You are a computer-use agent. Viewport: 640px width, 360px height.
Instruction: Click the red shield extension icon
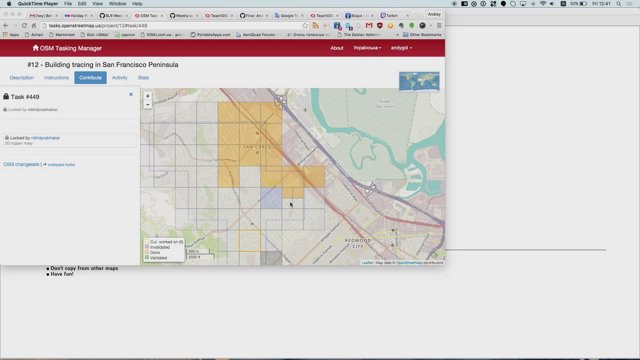380,25
